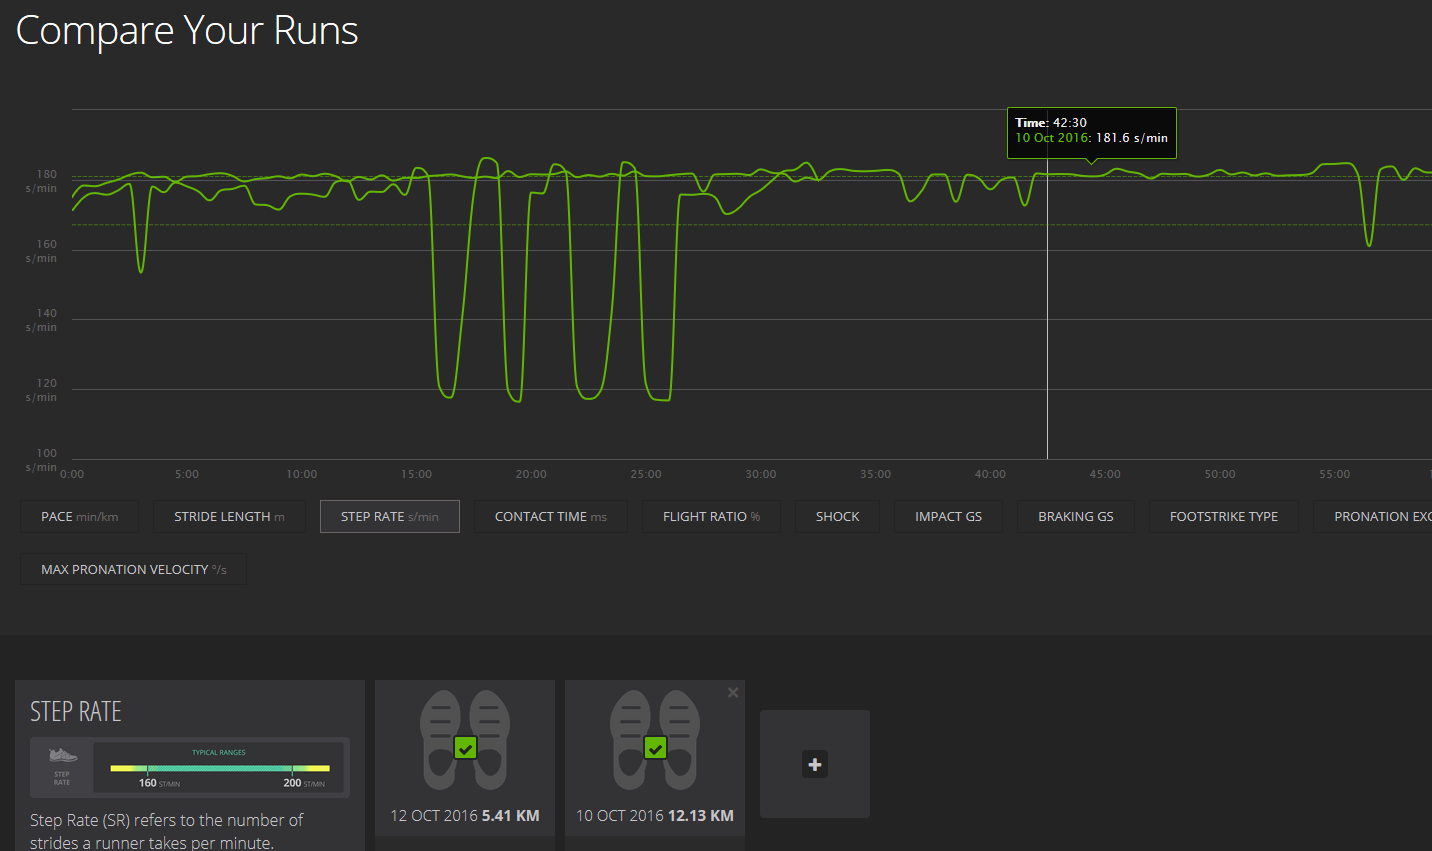This screenshot has width=1432, height=851.
Task: Open the CONTACT TIME metric view
Action: click(x=550, y=516)
